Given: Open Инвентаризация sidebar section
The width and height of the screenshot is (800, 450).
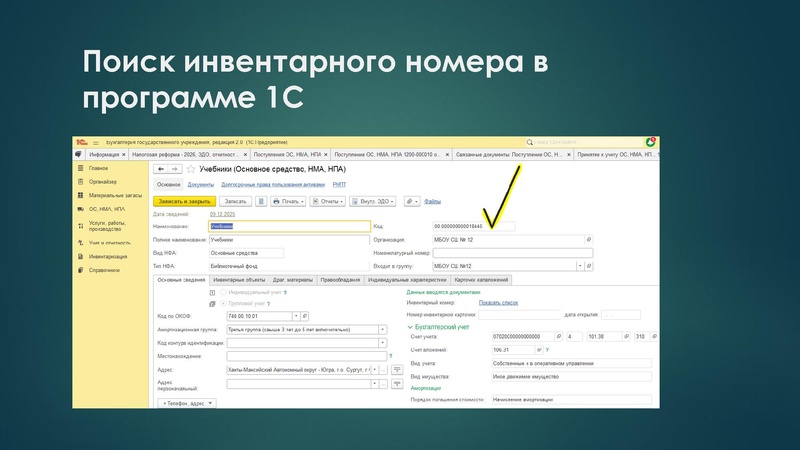Looking at the screenshot, I should [108, 257].
